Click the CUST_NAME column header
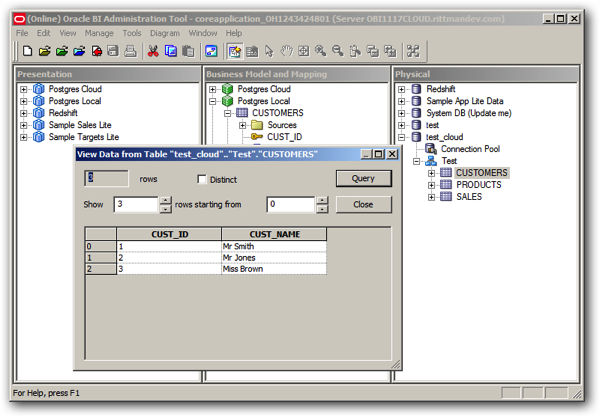 274,234
